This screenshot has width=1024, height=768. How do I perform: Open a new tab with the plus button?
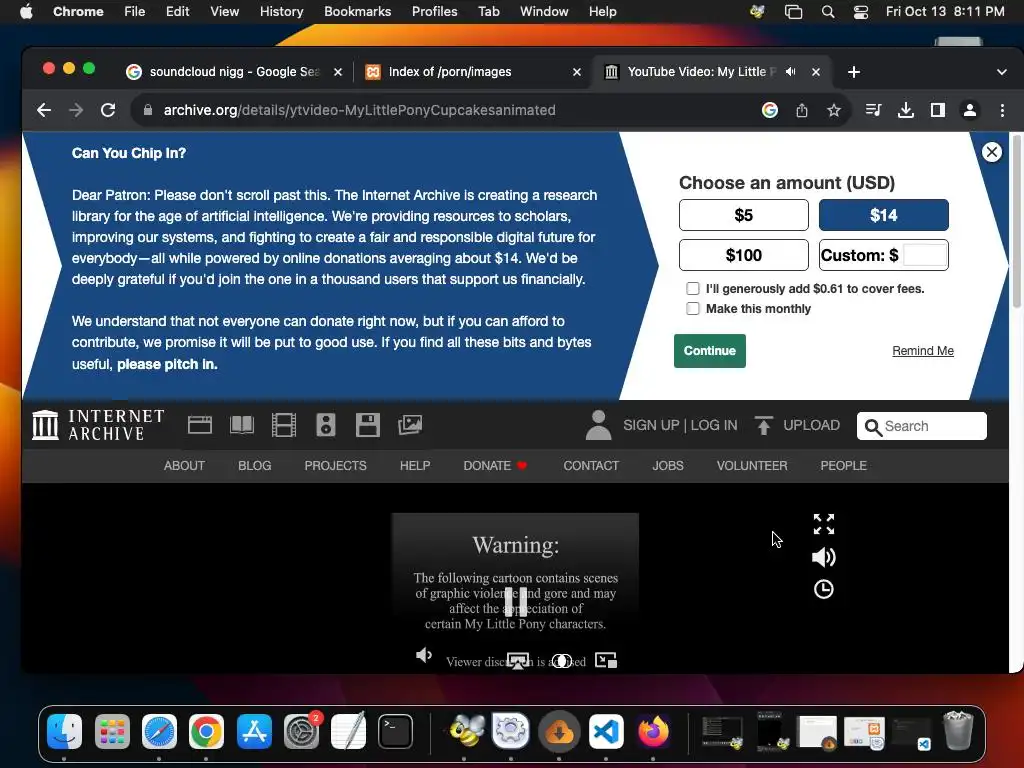pos(854,72)
